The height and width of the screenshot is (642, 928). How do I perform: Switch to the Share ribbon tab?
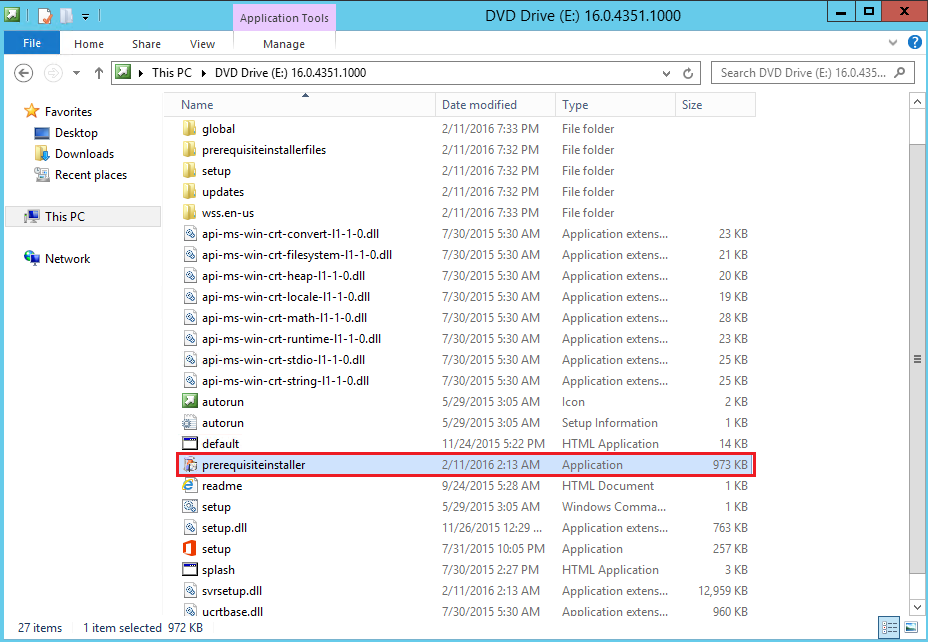pyautogui.click(x=146, y=44)
